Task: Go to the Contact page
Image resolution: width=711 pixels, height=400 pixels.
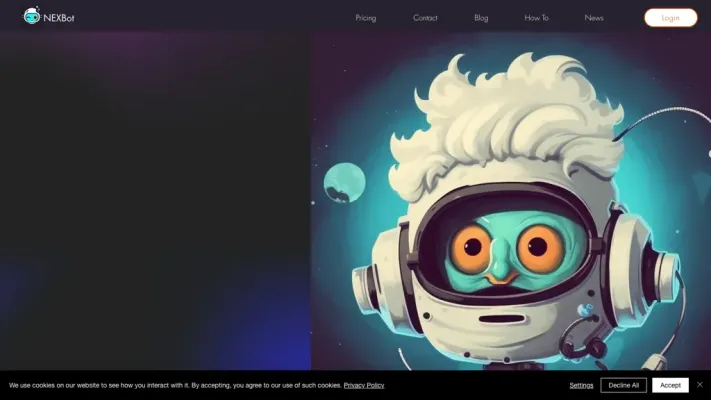Action: click(425, 18)
